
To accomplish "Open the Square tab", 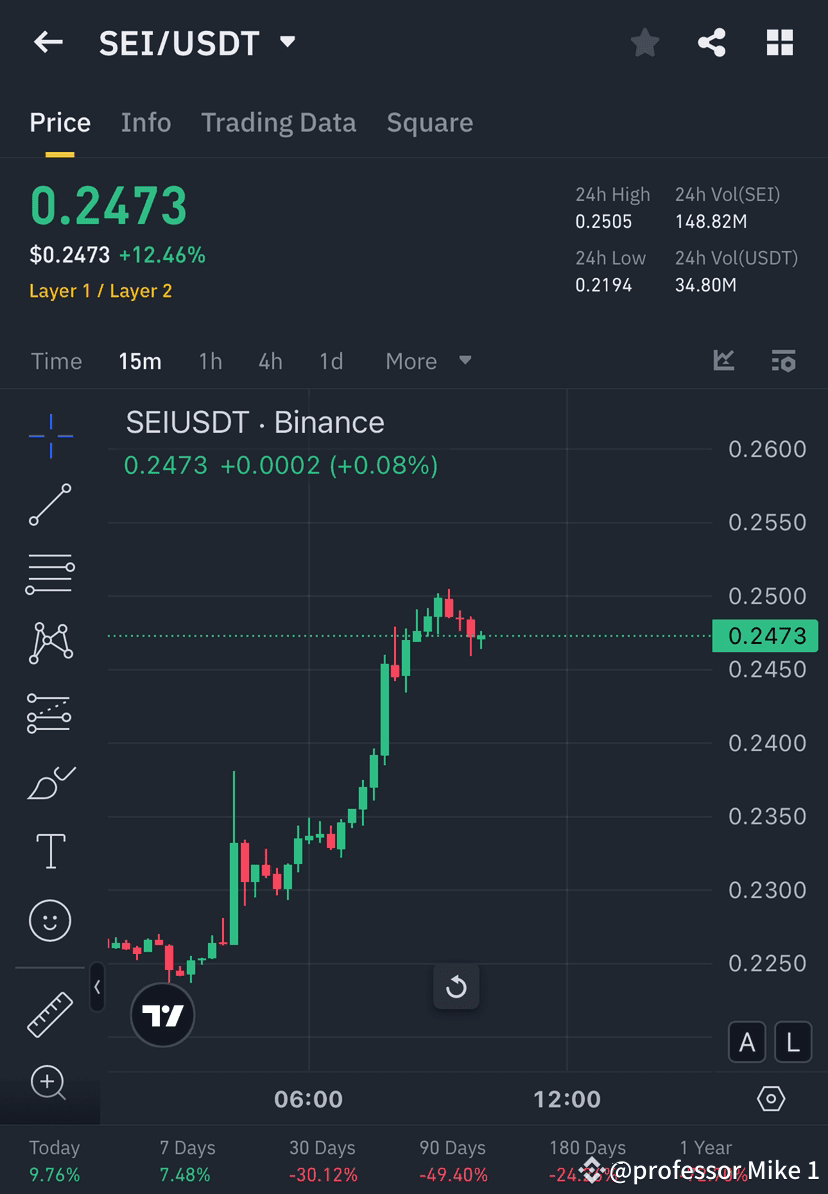I will (x=429, y=122).
